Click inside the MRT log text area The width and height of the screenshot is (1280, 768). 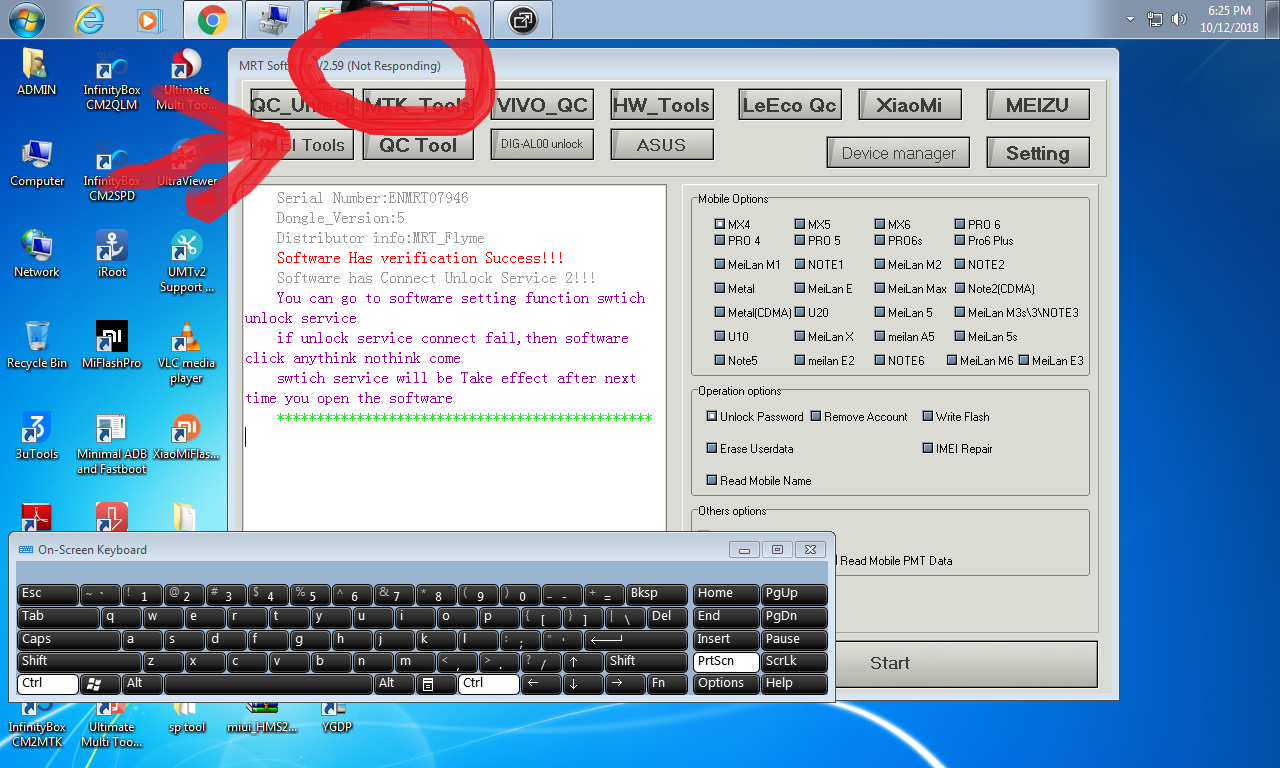(x=454, y=360)
